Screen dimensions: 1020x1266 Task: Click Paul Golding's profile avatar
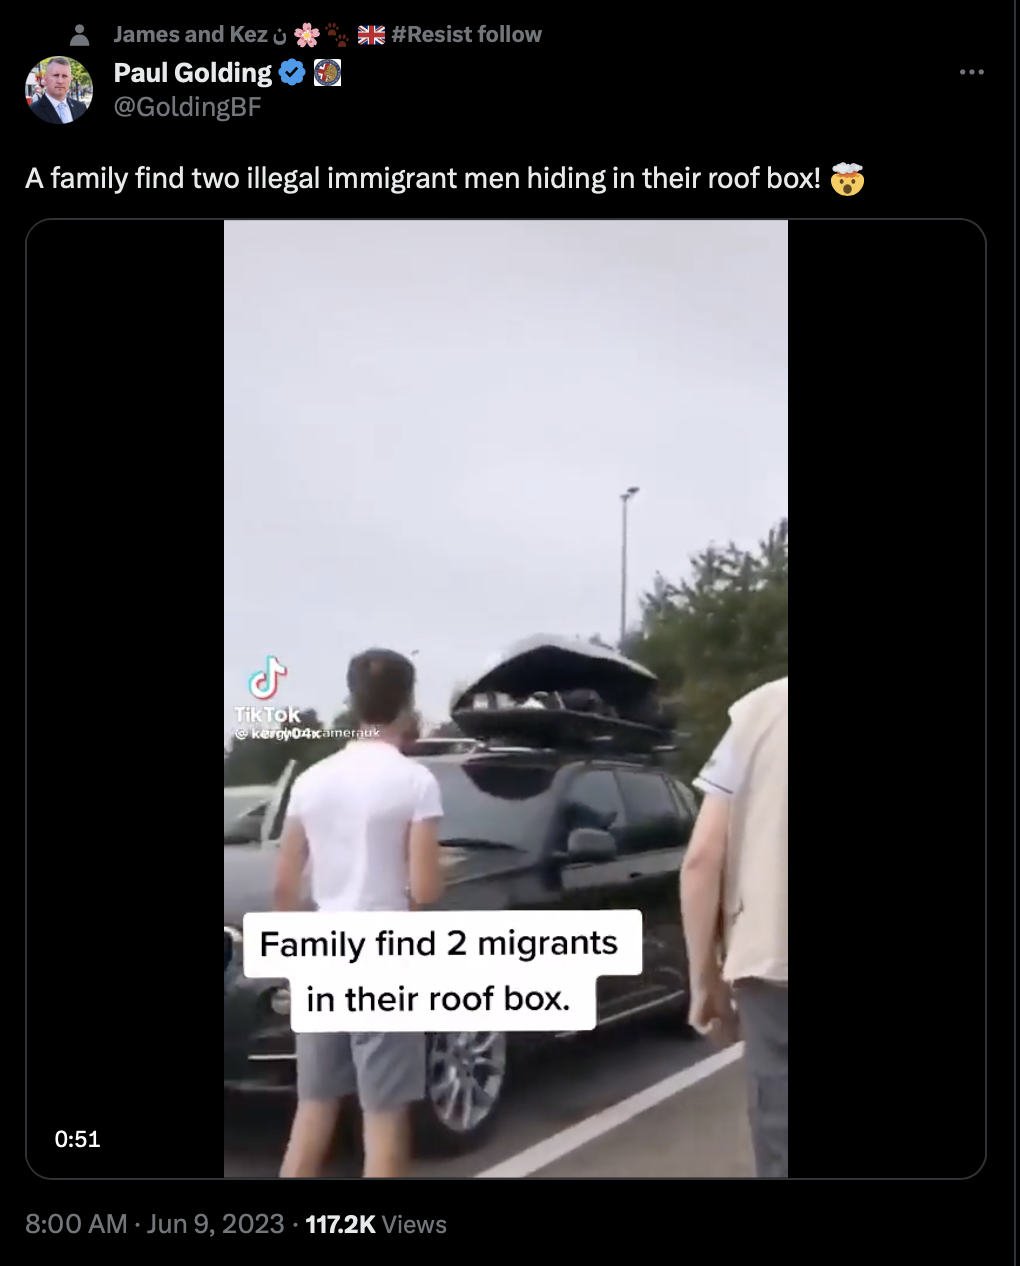tap(59, 90)
